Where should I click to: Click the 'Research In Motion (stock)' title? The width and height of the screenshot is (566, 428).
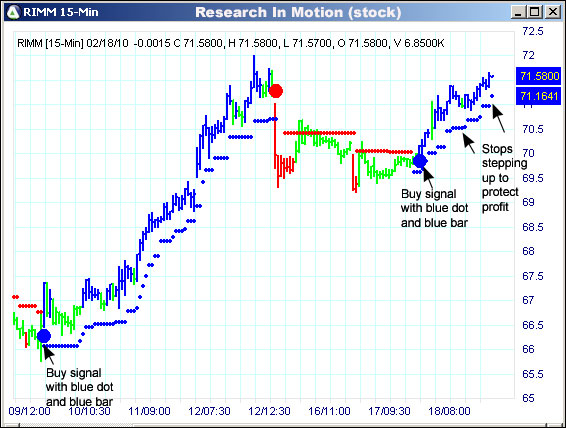[x=298, y=13]
